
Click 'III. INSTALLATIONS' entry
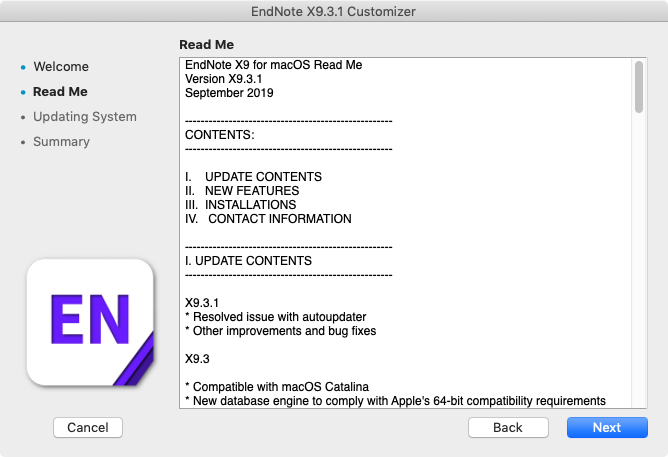pyautogui.click(x=240, y=205)
